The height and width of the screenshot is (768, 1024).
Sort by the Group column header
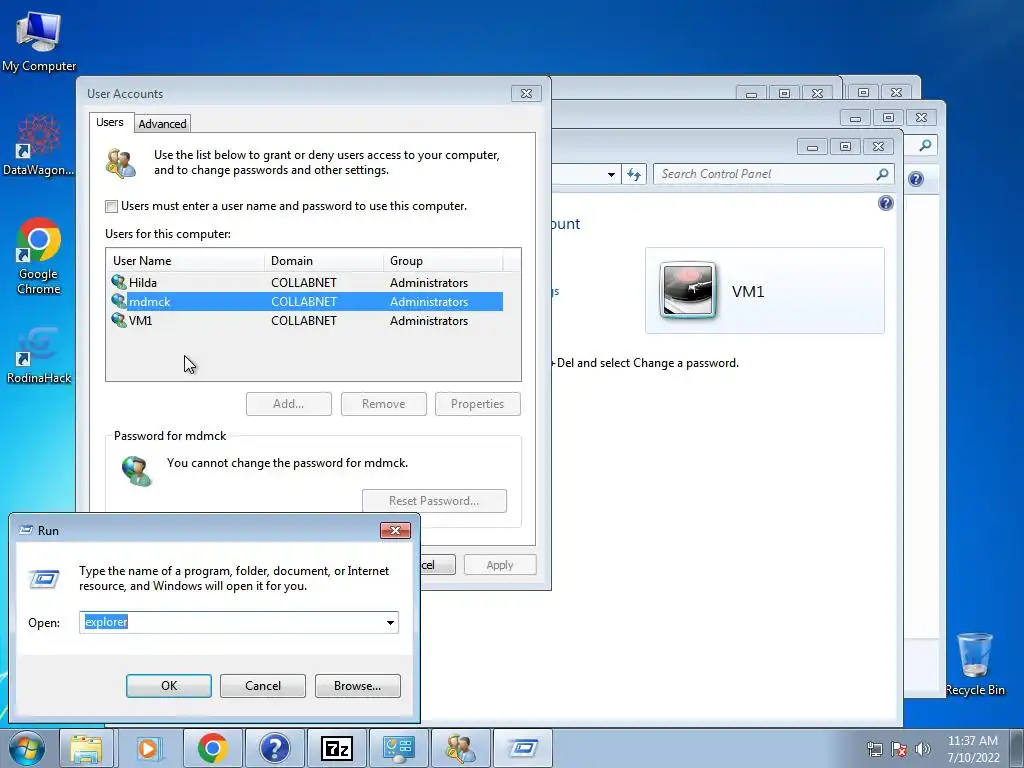[x=443, y=261]
